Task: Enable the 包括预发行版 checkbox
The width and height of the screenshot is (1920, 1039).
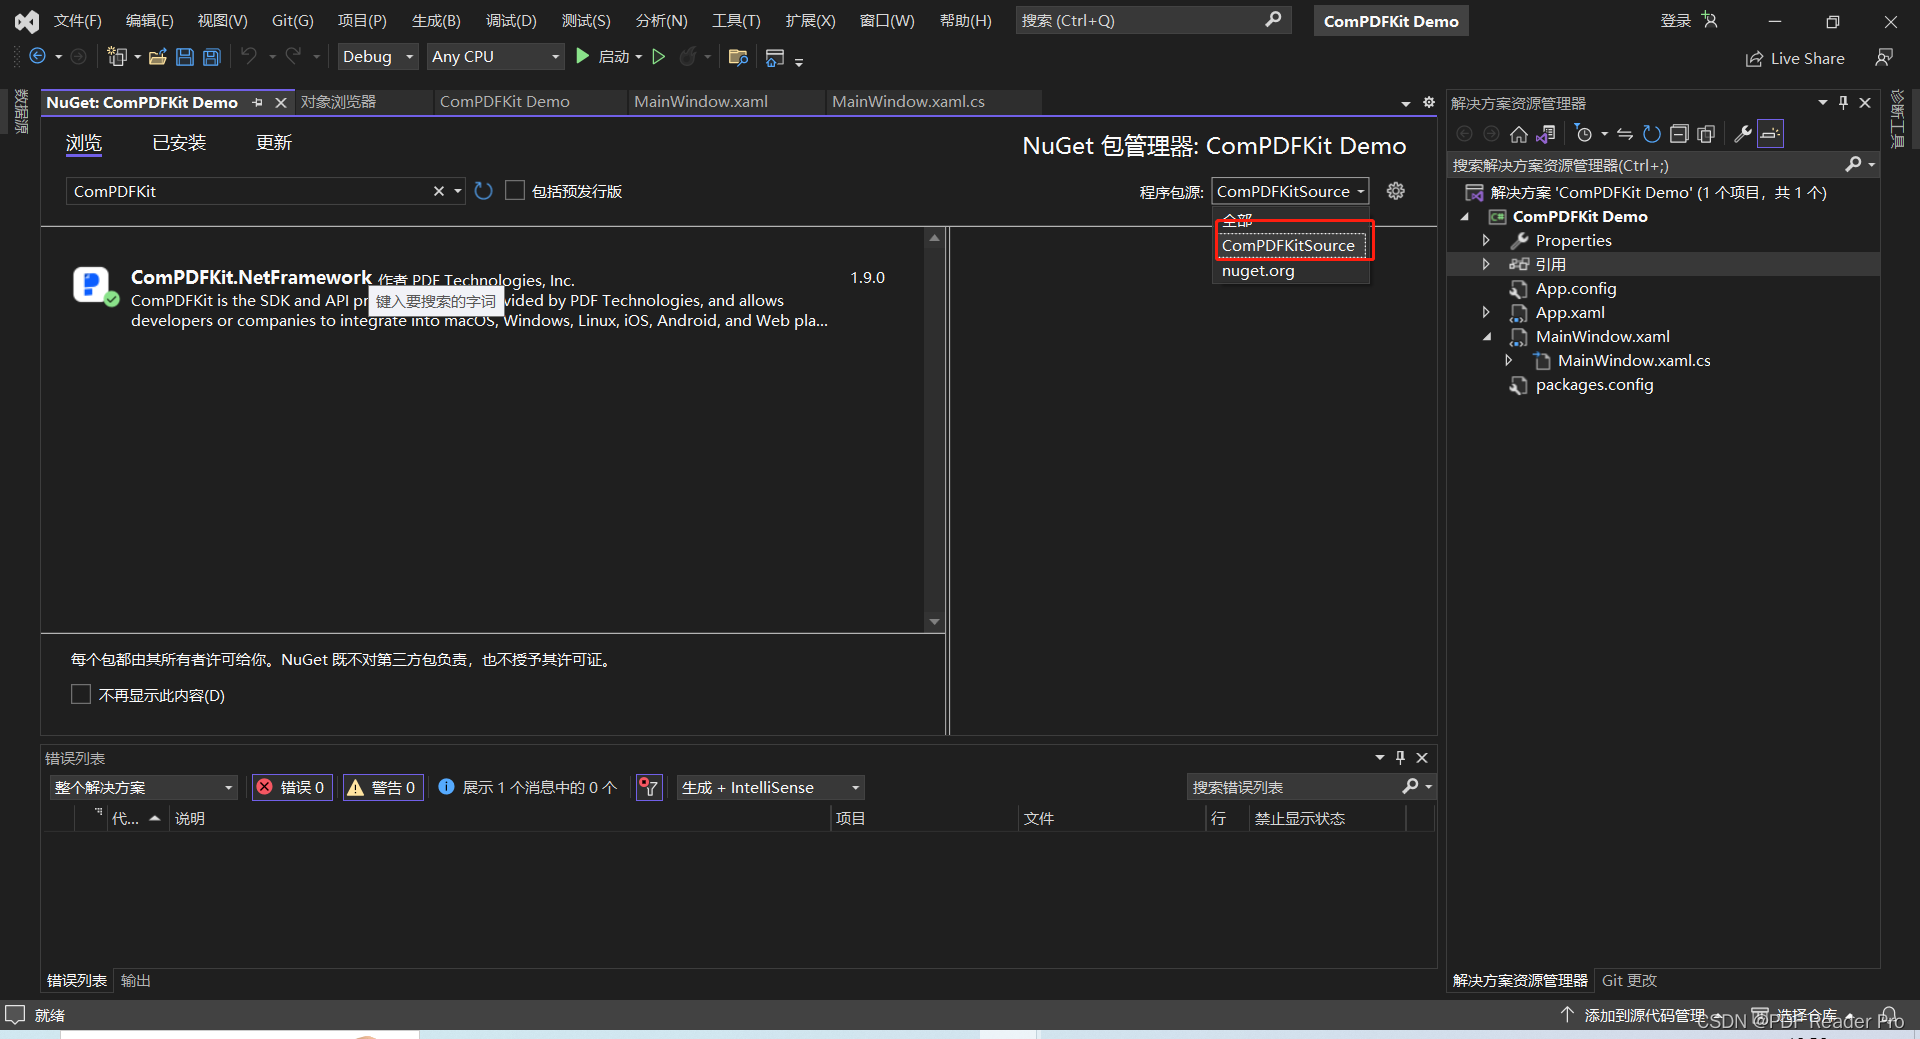Action: [x=515, y=190]
